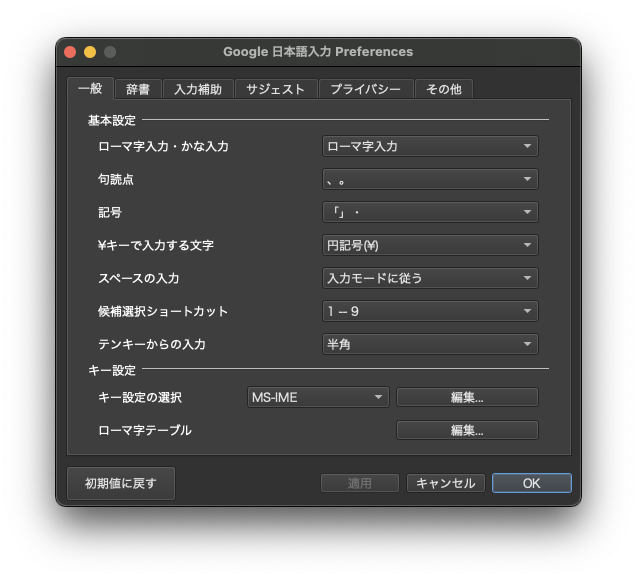Click the Google 日本語入力 Preferences title

(318, 52)
